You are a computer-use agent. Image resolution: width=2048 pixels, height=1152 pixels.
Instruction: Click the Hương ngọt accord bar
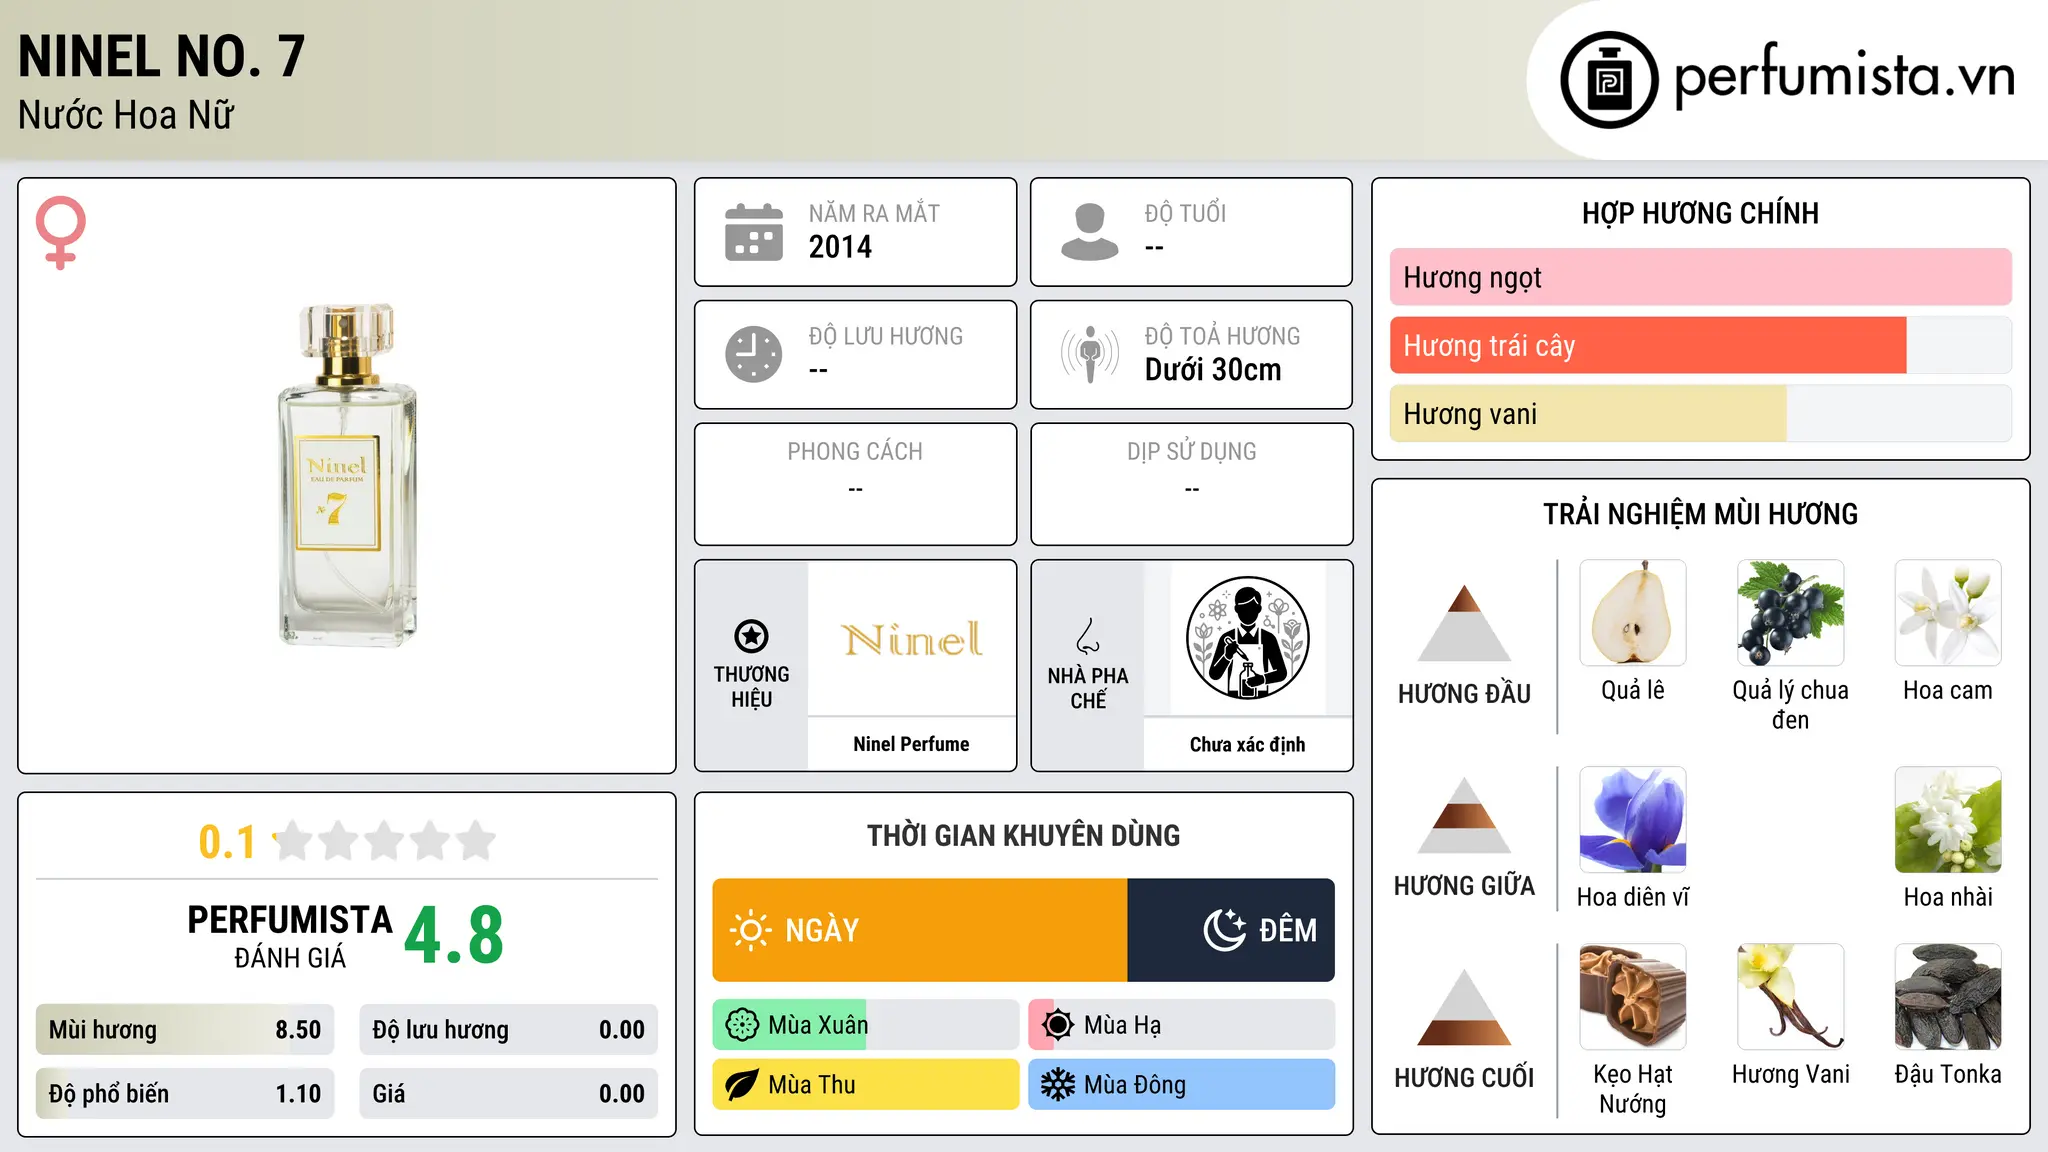coord(1701,277)
